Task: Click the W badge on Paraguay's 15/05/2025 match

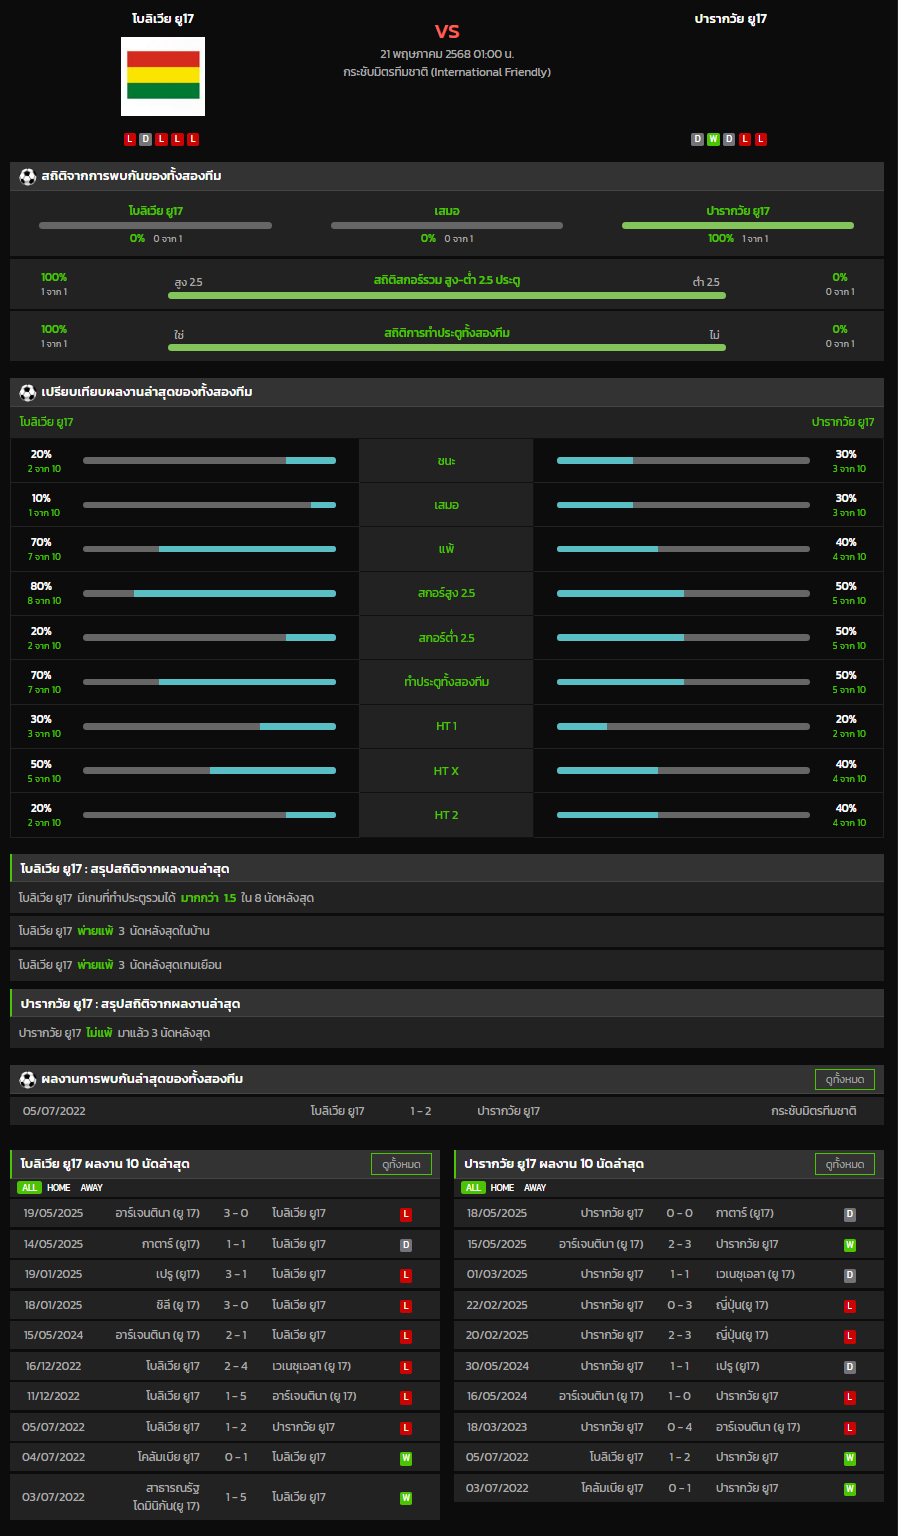Action: [x=850, y=1245]
